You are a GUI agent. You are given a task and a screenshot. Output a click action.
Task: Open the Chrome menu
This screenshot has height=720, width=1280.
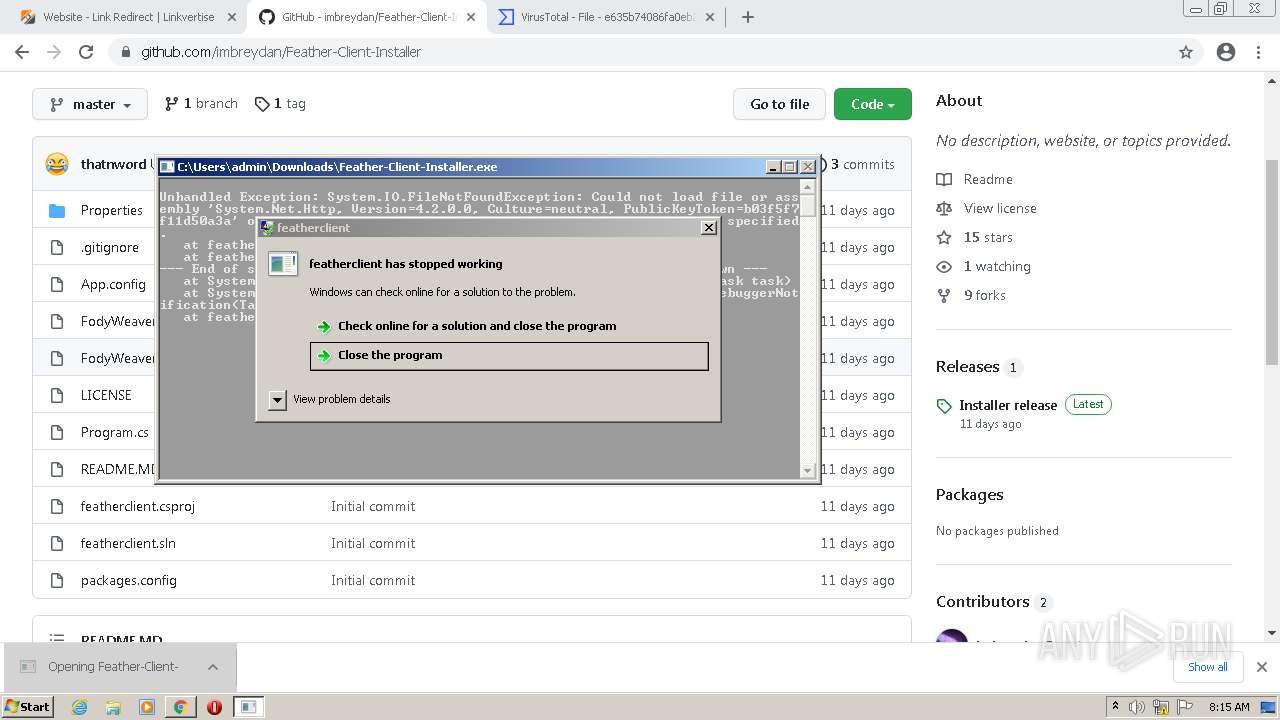point(1259,52)
